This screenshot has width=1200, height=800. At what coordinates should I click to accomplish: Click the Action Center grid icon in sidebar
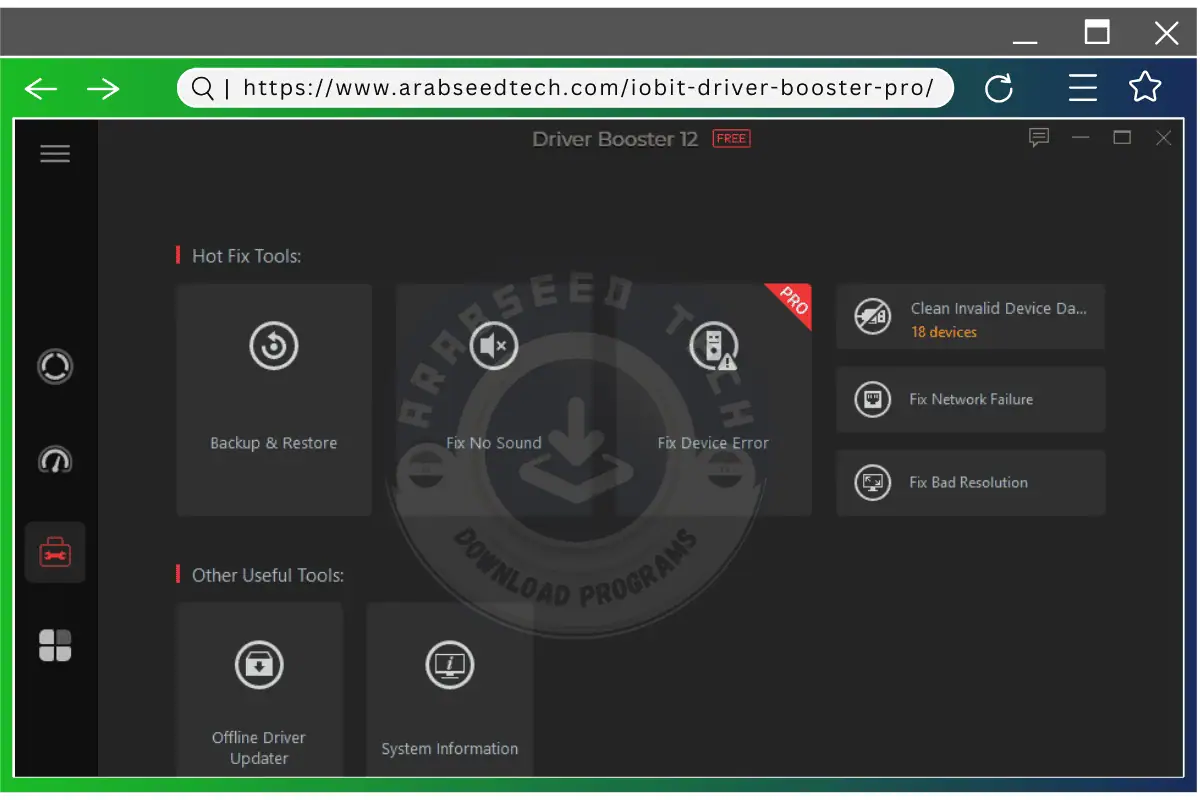[55, 646]
